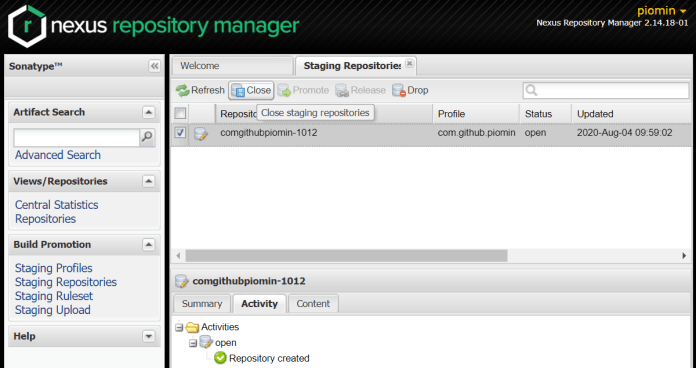Open the Central Statistics link
Viewport: 696px width, 368px height.
tap(56, 205)
